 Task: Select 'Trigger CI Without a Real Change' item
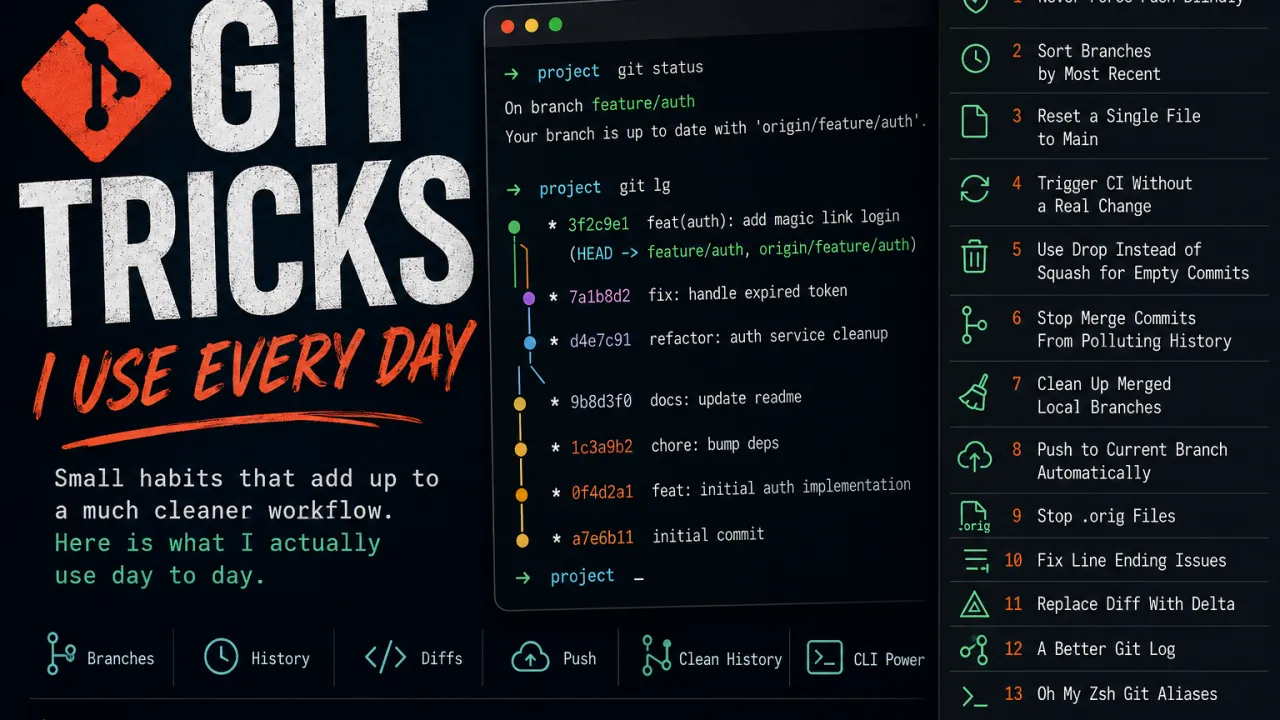point(1114,194)
